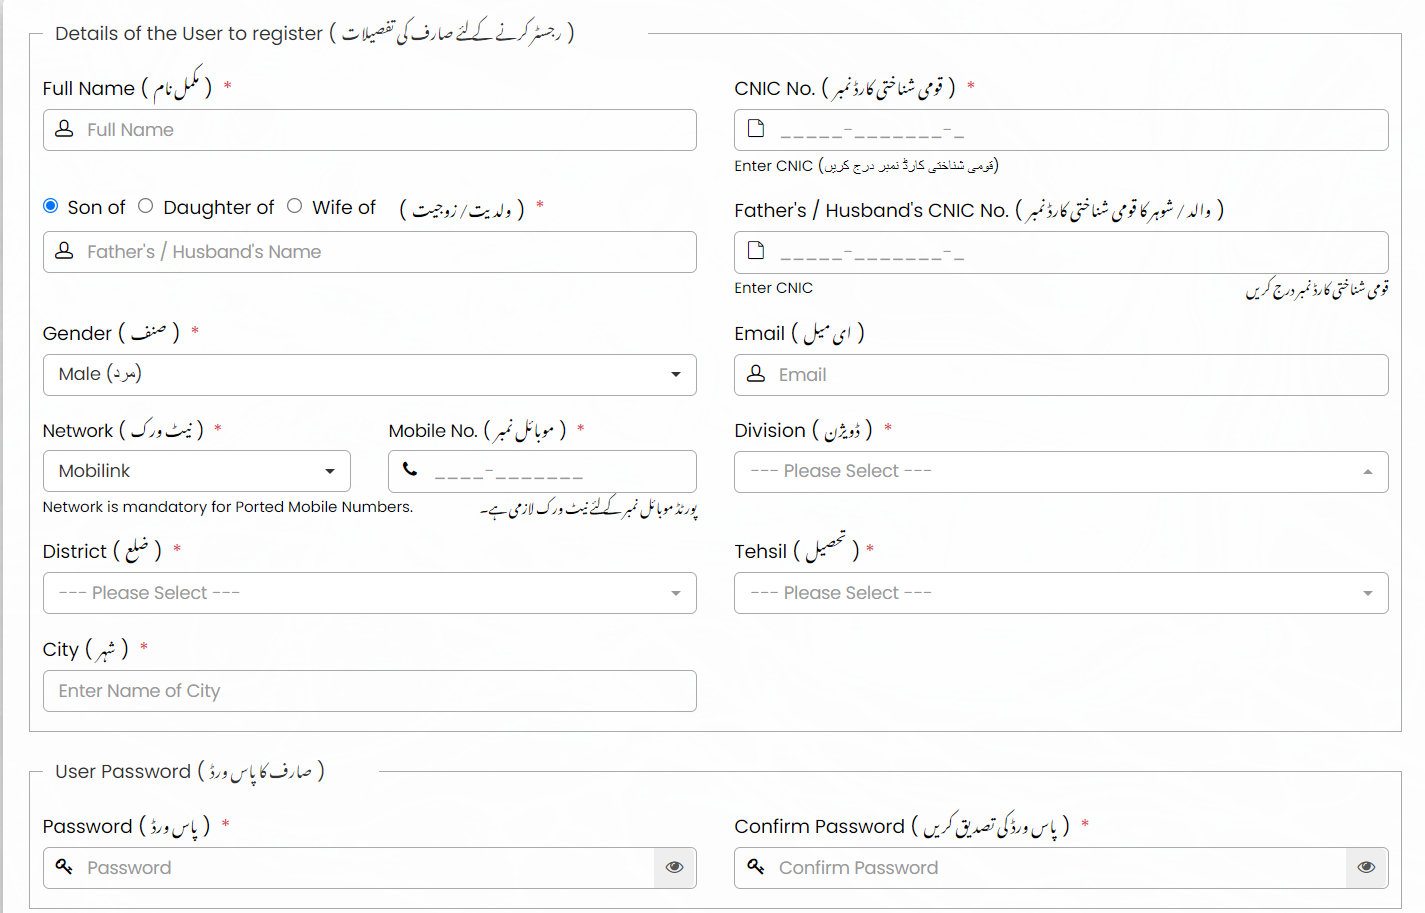Image resolution: width=1425 pixels, height=913 pixels.
Task: Click the 'Details of the User to register' heading
Action: [314, 33]
